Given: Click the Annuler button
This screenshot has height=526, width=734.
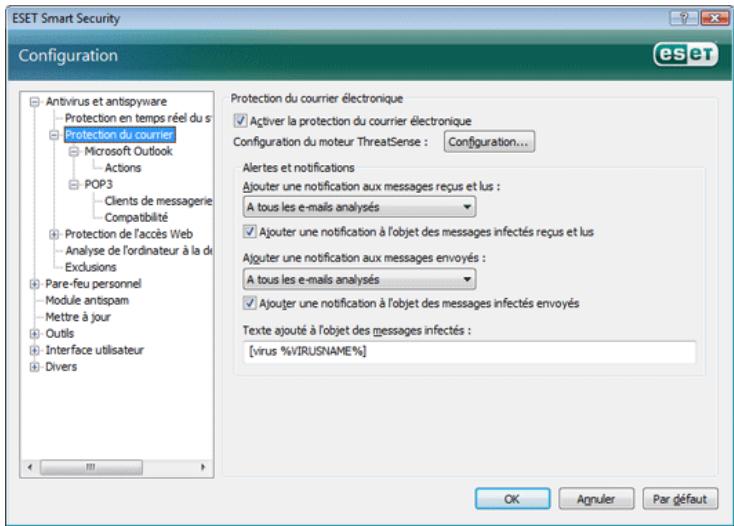Looking at the screenshot, I should [x=596, y=499].
